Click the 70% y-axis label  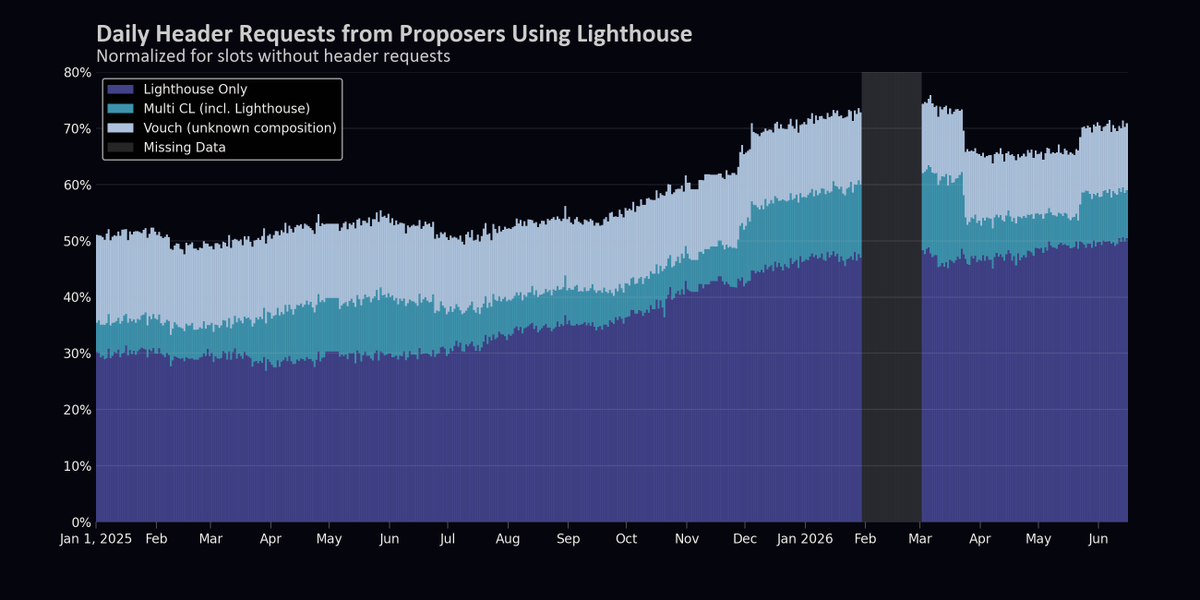pyautogui.click(x=77, y=129)
